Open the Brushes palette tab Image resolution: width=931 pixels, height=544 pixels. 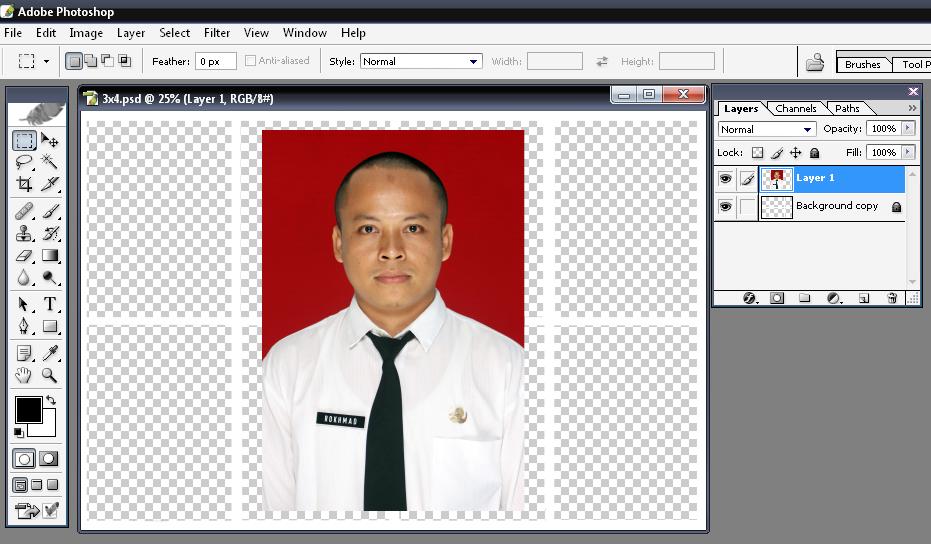pyautogui.click(x=863, y=64)
